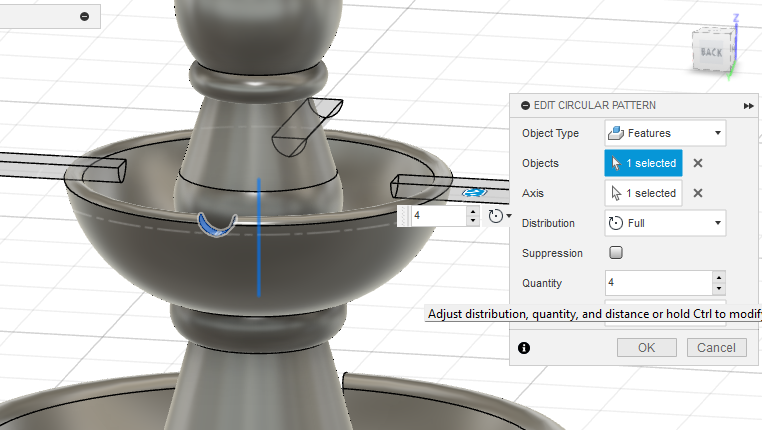Viewport: 762px width, 430px height.
Task: Open the in-canvas distribution type dropdown
Action: [x=500, y=216]
